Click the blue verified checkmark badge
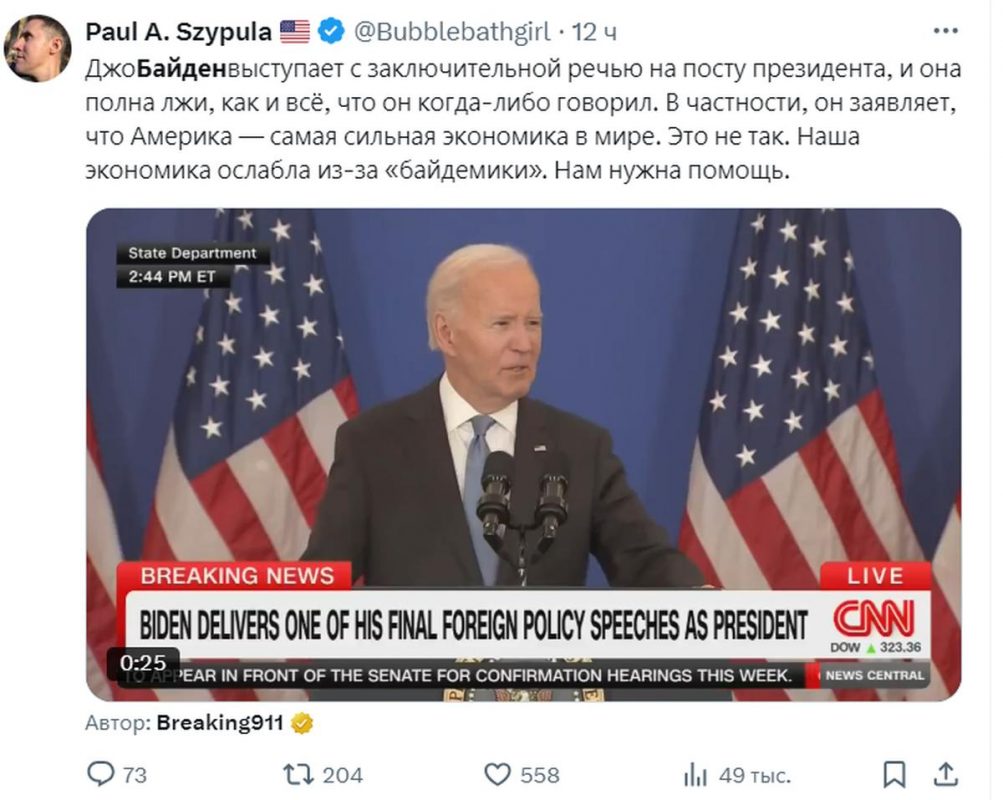Viewport: 1003px width, 800px height. click(331, 31)
